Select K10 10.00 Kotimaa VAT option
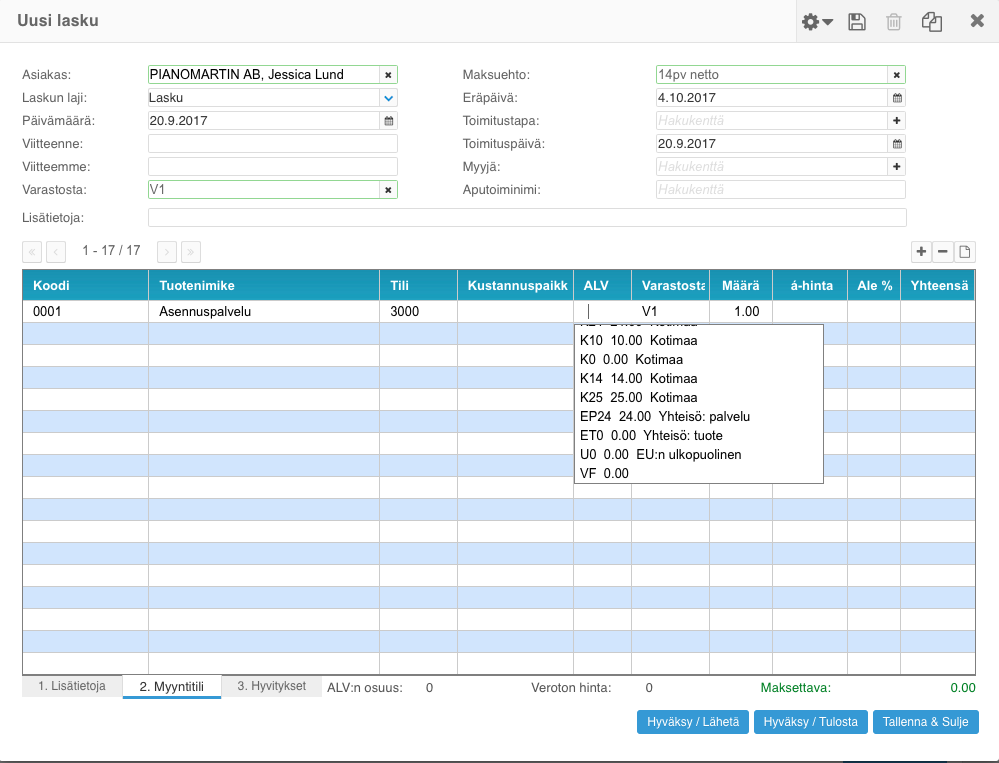This screenshot has width=999, height=763. [x=698, y=341]
